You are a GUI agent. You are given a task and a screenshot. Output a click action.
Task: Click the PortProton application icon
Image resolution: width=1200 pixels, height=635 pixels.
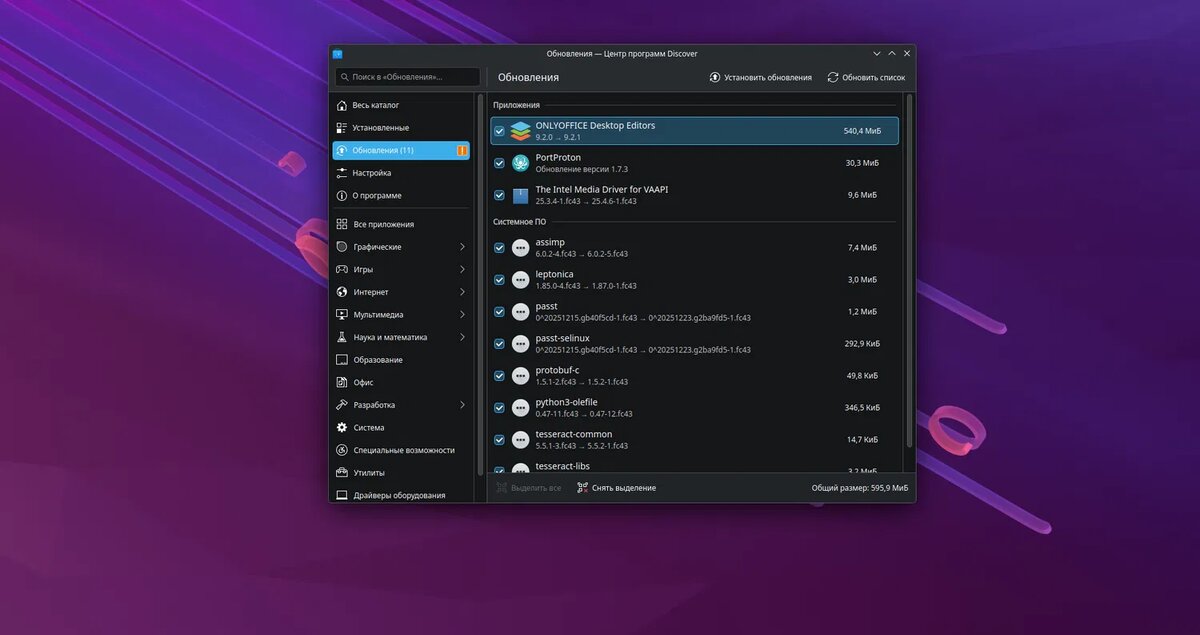pos(519,163)
